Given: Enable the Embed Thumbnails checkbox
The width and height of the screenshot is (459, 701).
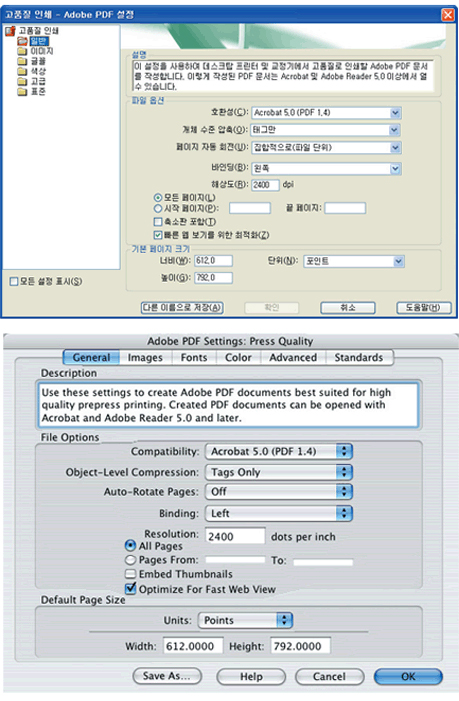Looking at the screenshot, I should click(131, 574).
